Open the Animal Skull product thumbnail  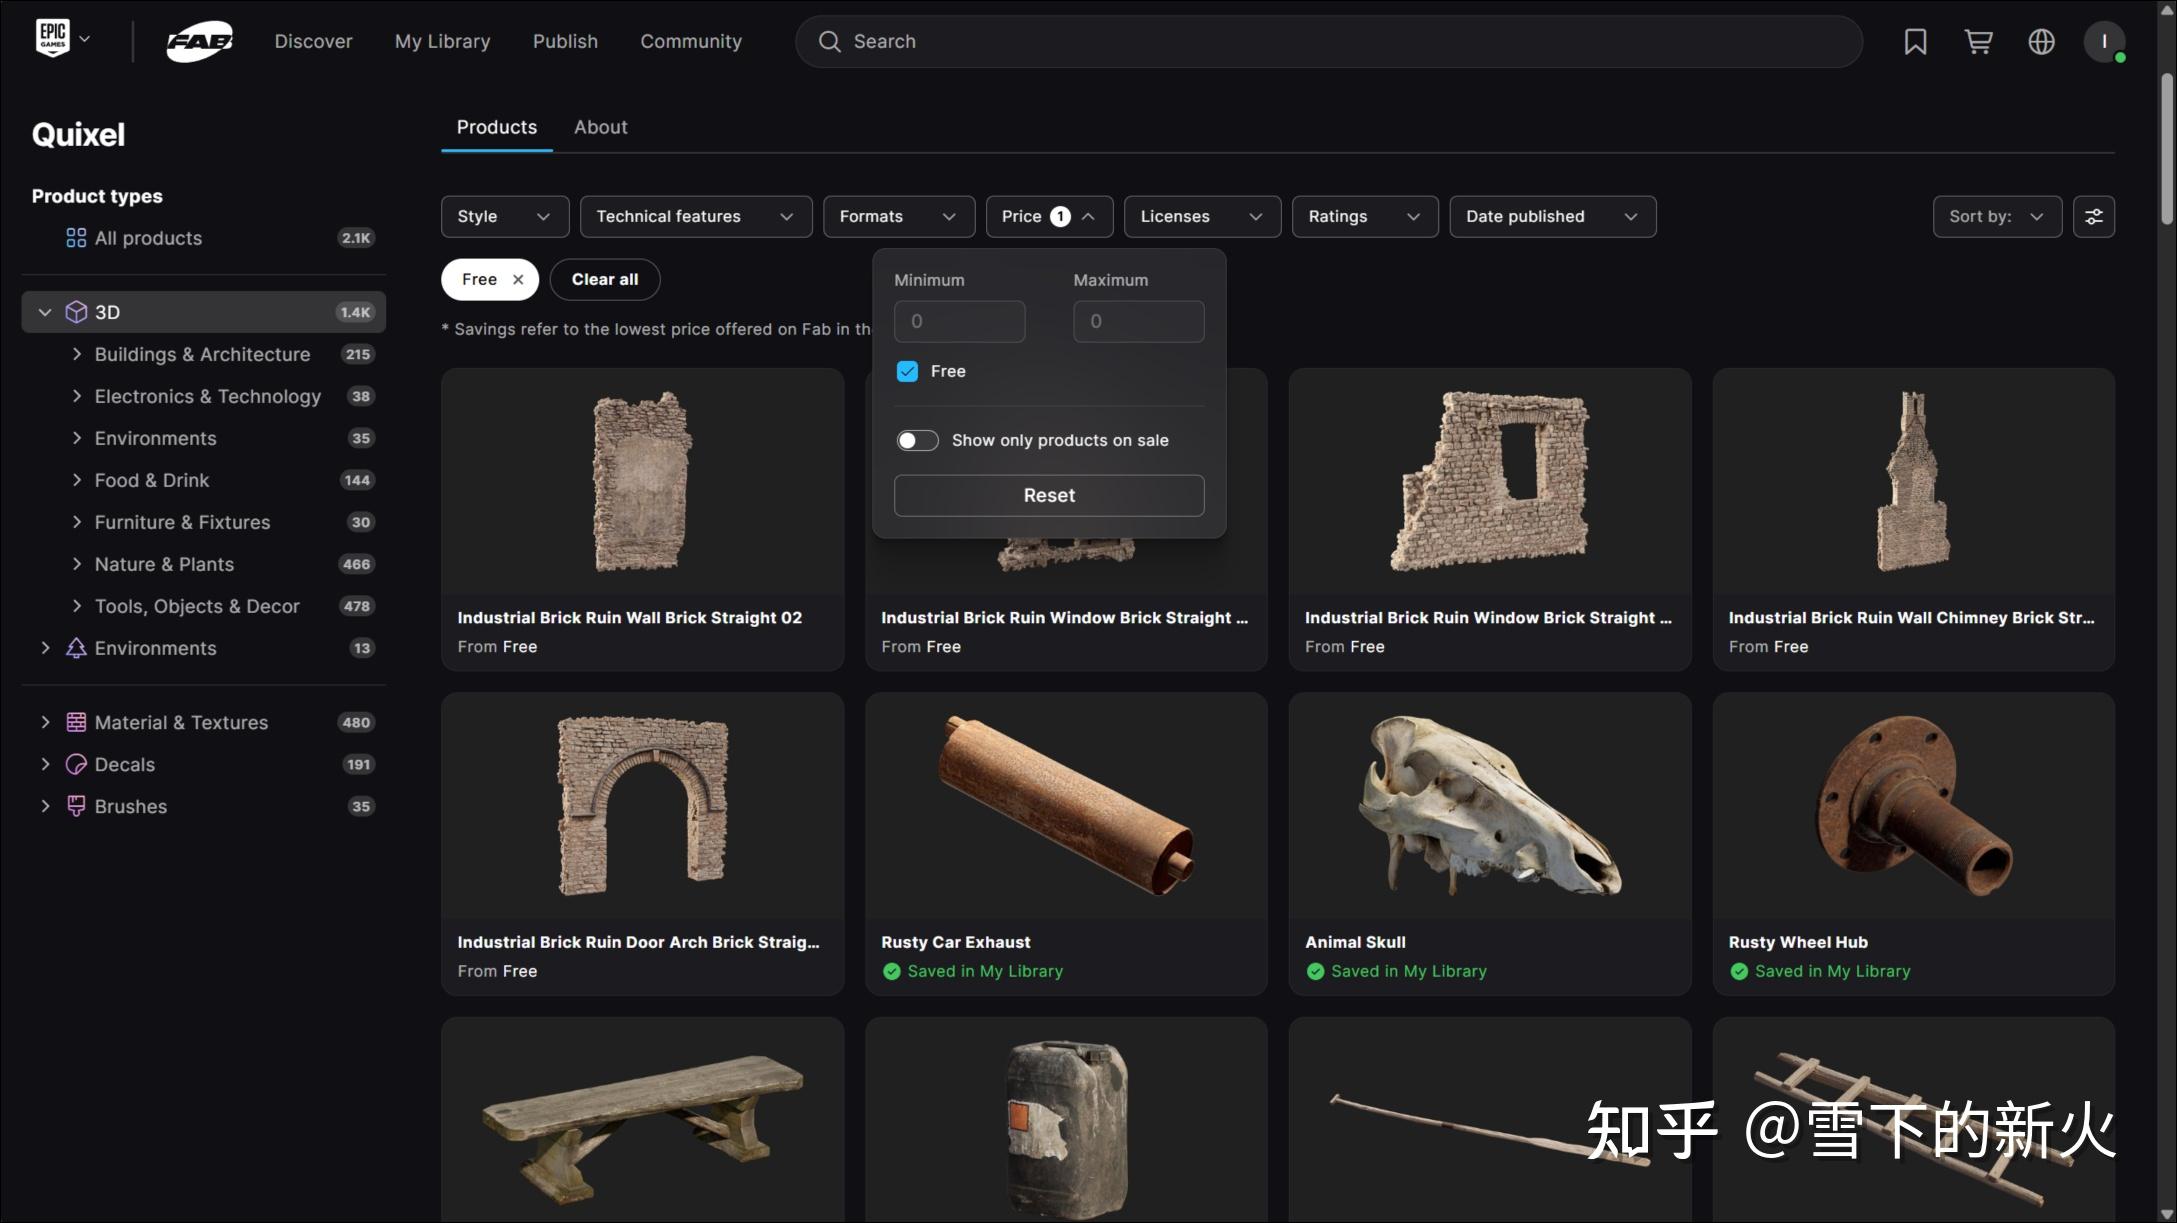[x=1489, y=806]
